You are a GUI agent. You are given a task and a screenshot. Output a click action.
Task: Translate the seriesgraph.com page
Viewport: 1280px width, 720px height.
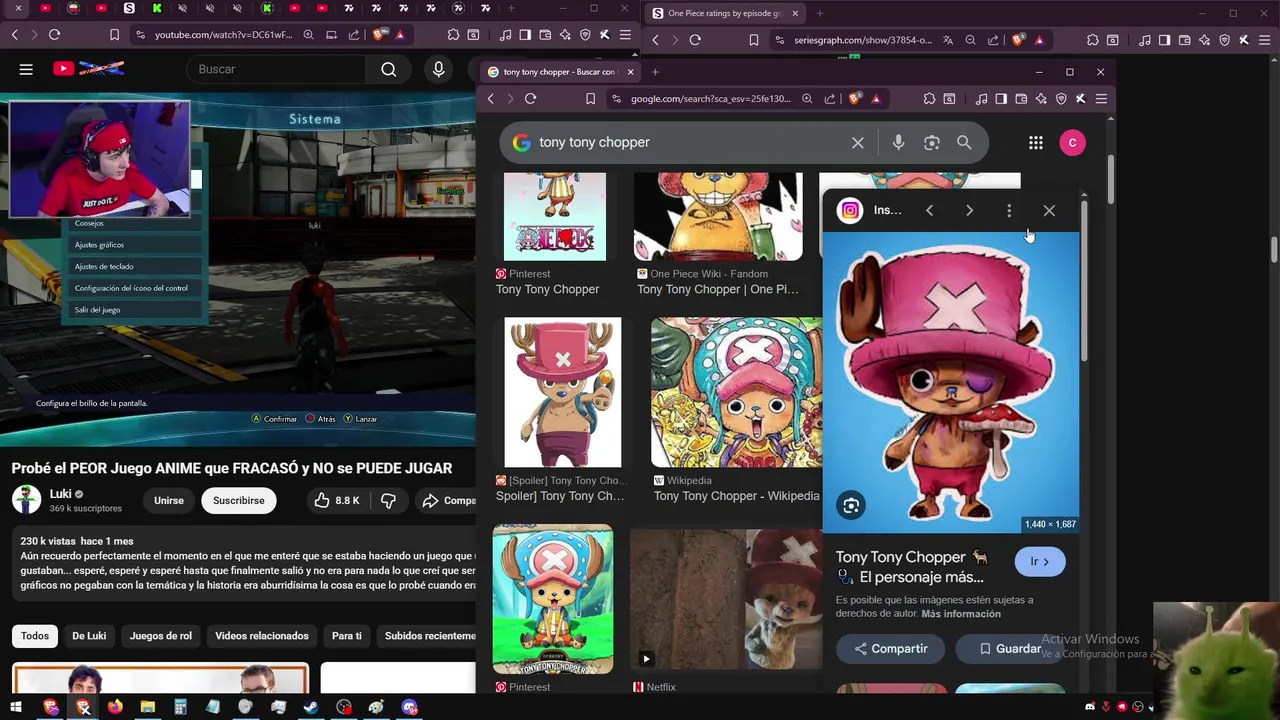click(x=948, y=40)
